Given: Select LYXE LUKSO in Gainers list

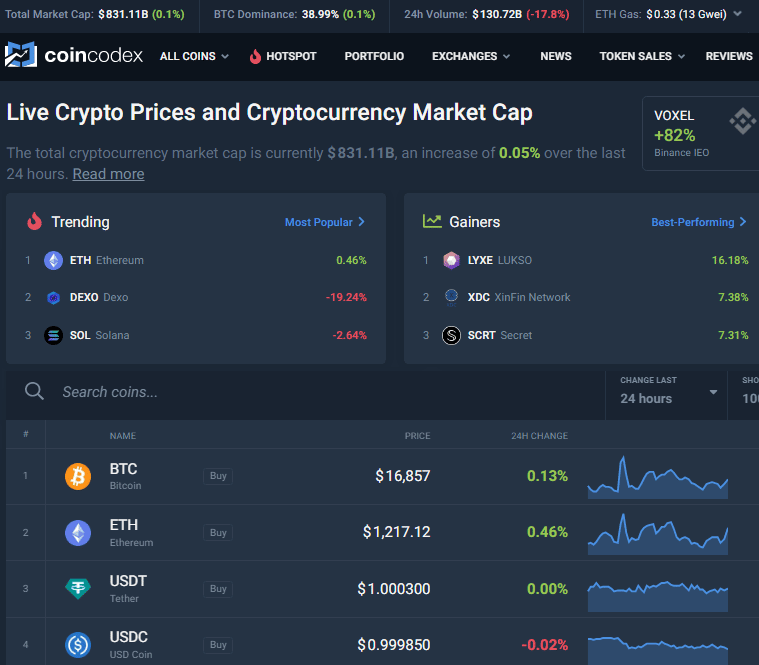Looking at the screenshot, I should point(586,260).
